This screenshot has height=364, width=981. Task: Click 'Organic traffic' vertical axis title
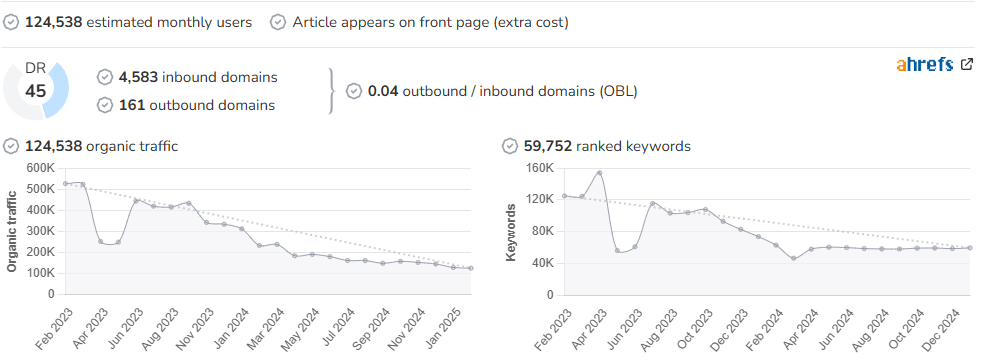pos(11,231)
